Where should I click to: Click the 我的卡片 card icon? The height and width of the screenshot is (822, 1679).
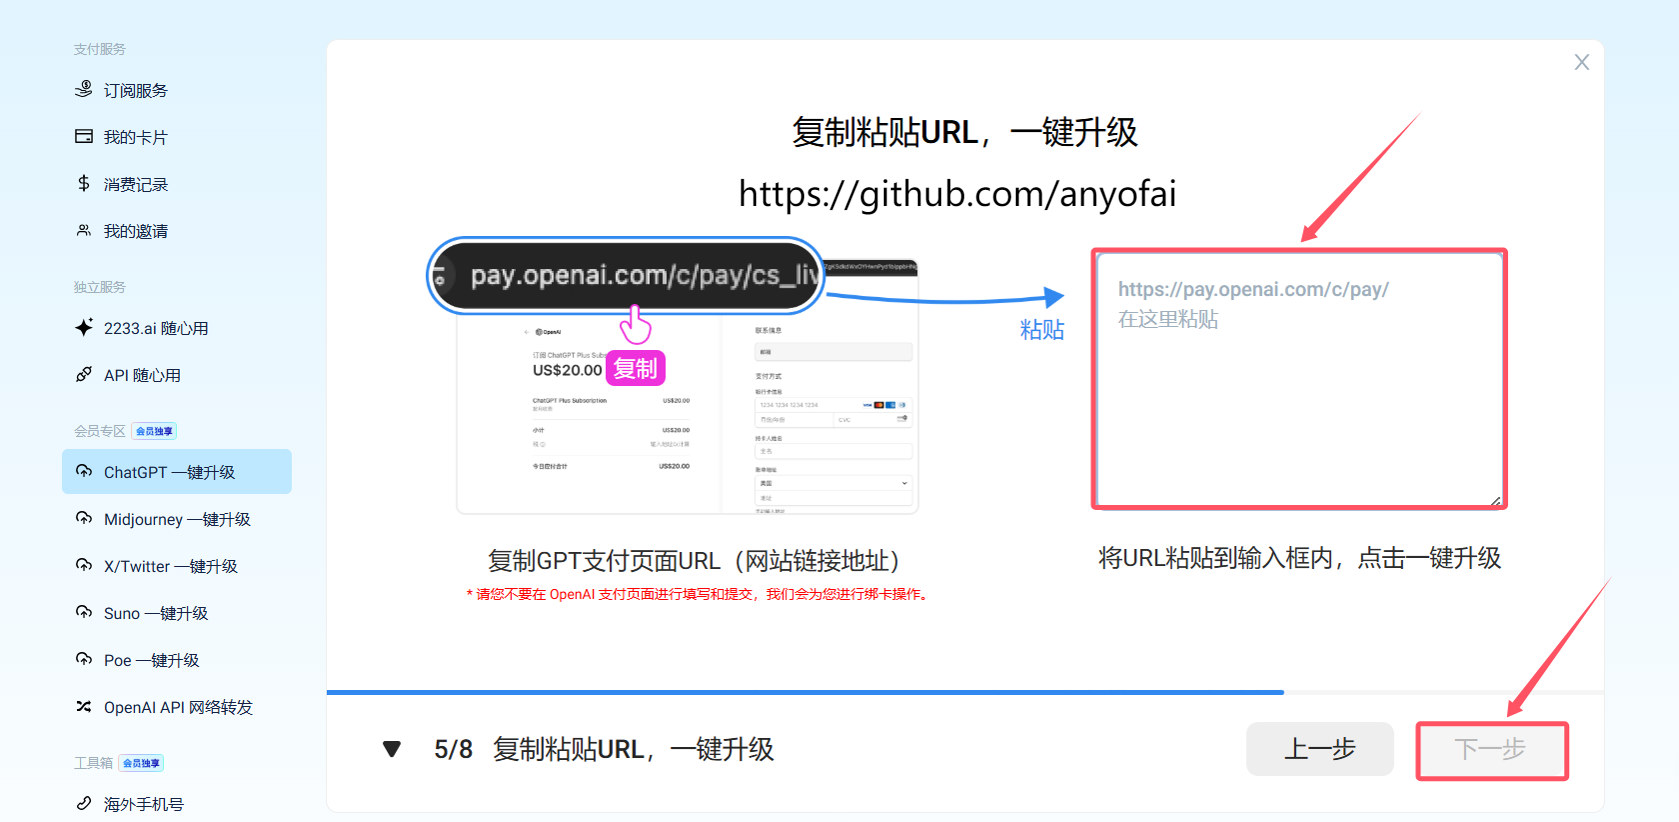pyautogui.click(x=84, y=137)
